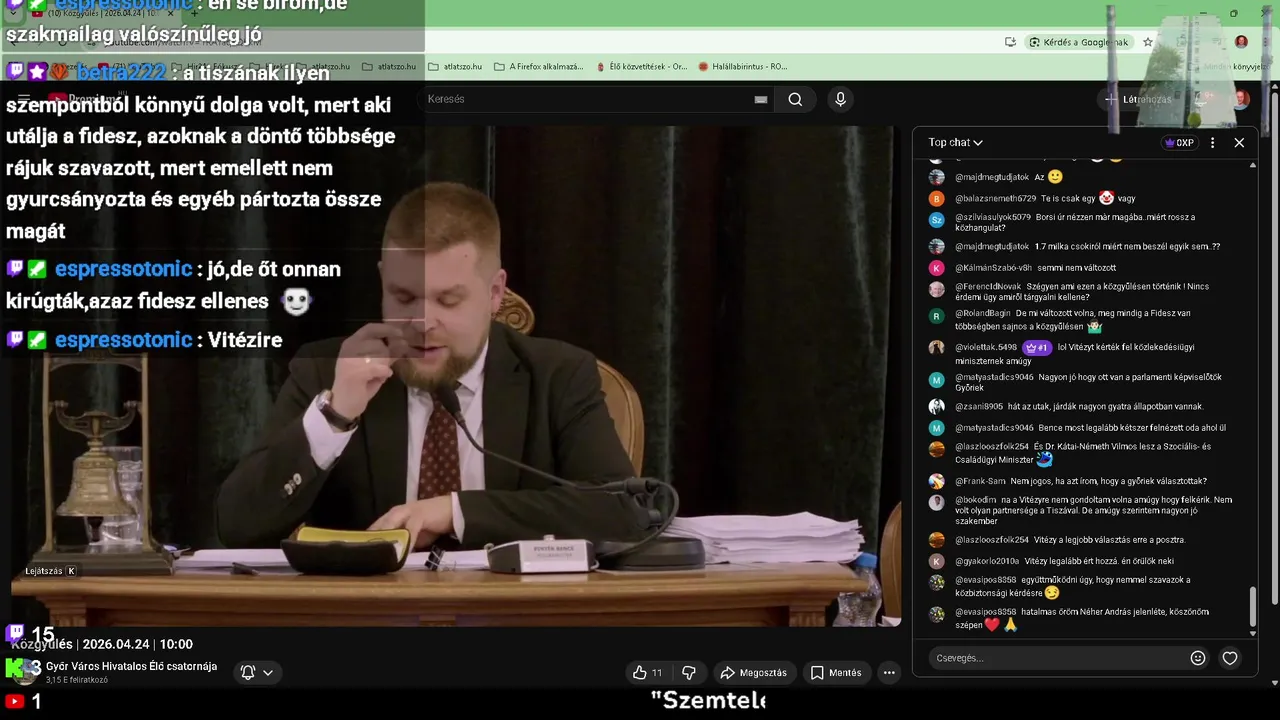Activate voice search microphone icon
The height and width of the screenshot is (720, 1280).
840,99
